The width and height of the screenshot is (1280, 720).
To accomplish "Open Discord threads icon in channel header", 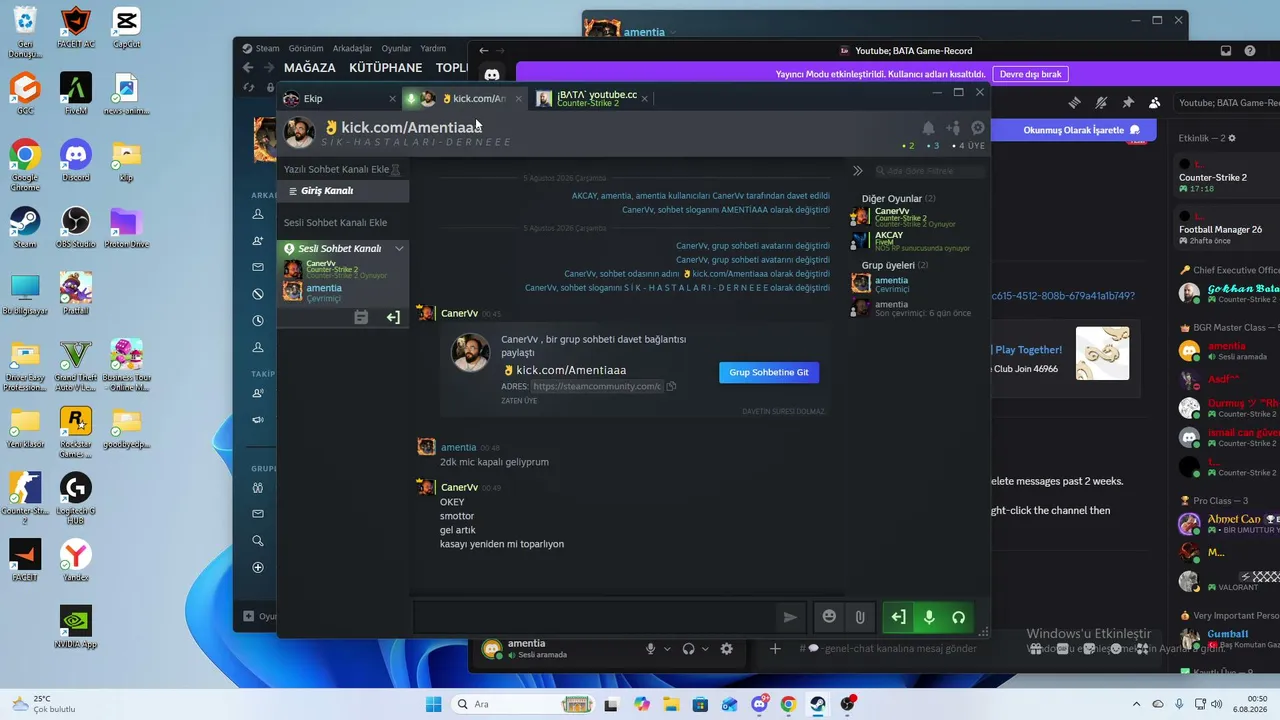I will point(1075,102).
